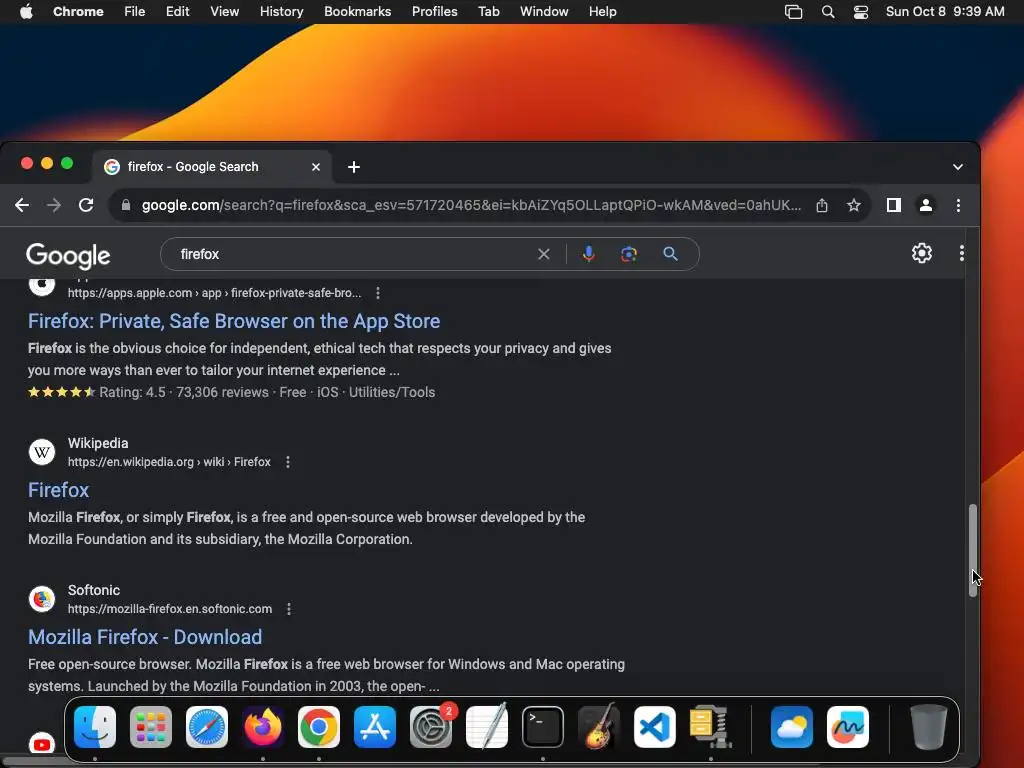This screenshot has width=1024, height=768.
Task: Open Trash from the Dock
Action: click(x=929, y=727)
